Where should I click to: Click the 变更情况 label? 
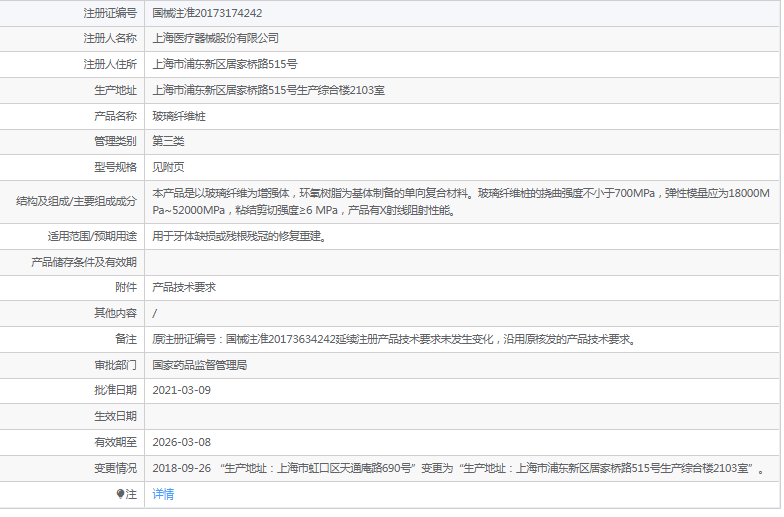(x=116, y=468)
